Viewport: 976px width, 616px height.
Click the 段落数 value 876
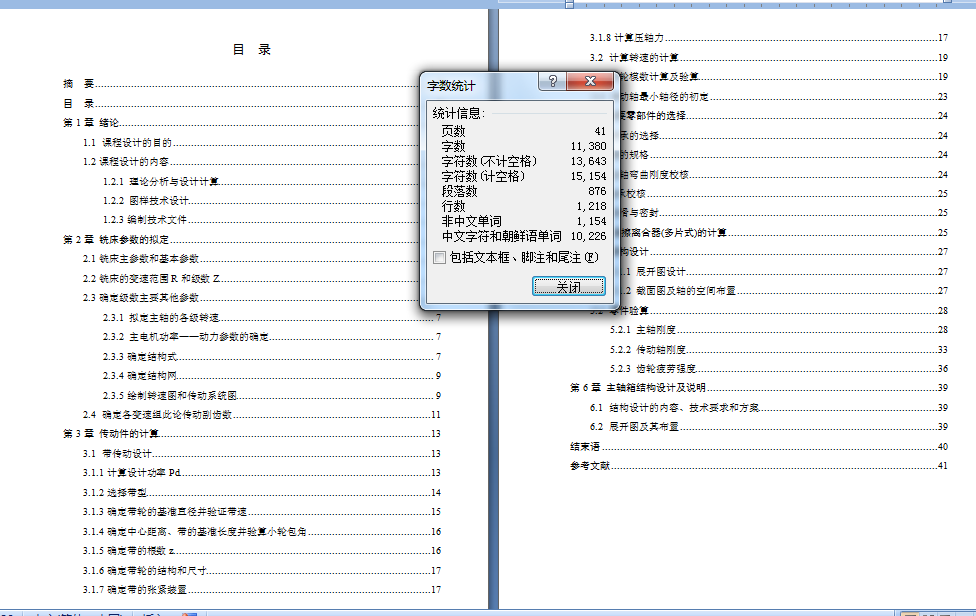[x=597, y=191]
